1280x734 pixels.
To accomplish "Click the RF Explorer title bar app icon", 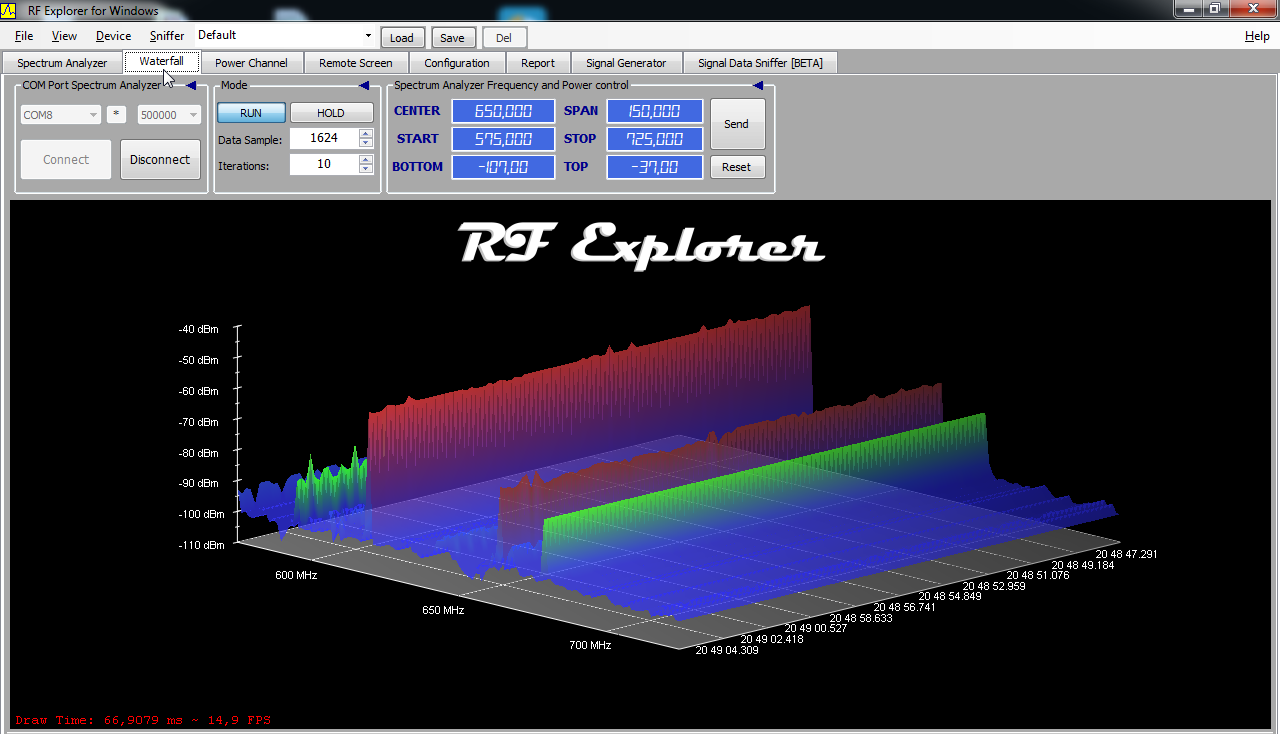I will coord(10,10).
